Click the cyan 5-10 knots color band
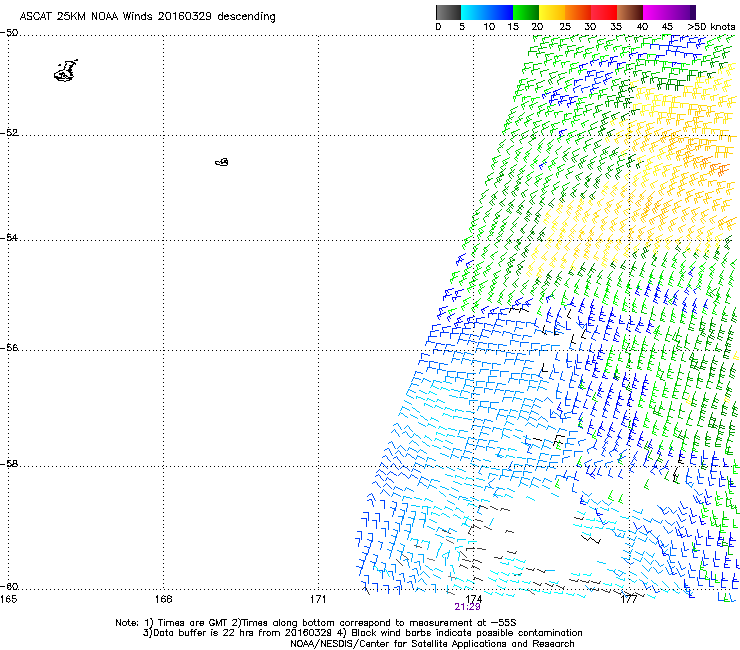This screenshot has height=650, width=740. coord(473,12)
